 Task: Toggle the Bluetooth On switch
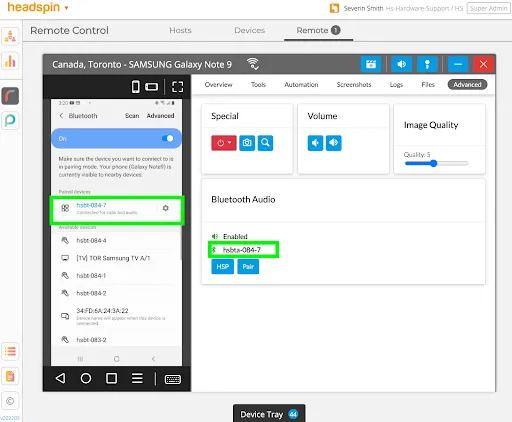click(168, 138)
